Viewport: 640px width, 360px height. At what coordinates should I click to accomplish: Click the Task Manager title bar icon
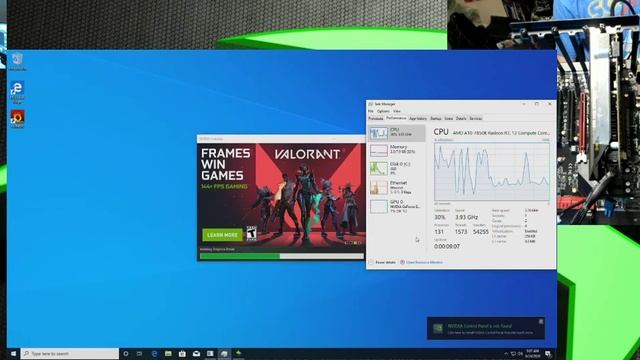click(371, 104)
